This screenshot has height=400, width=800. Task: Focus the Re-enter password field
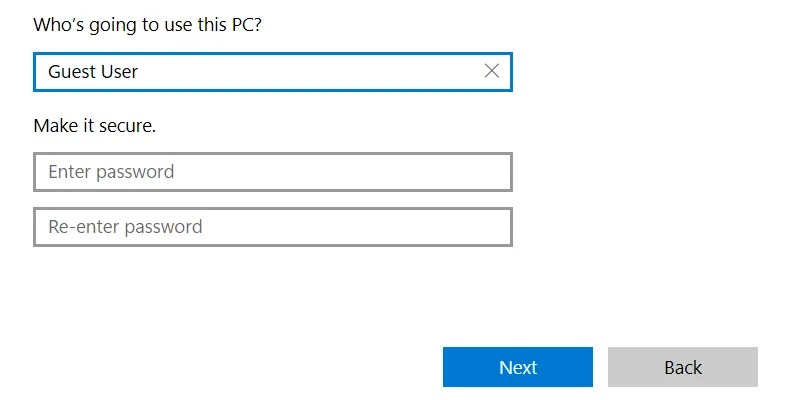[x=272, y=227]
